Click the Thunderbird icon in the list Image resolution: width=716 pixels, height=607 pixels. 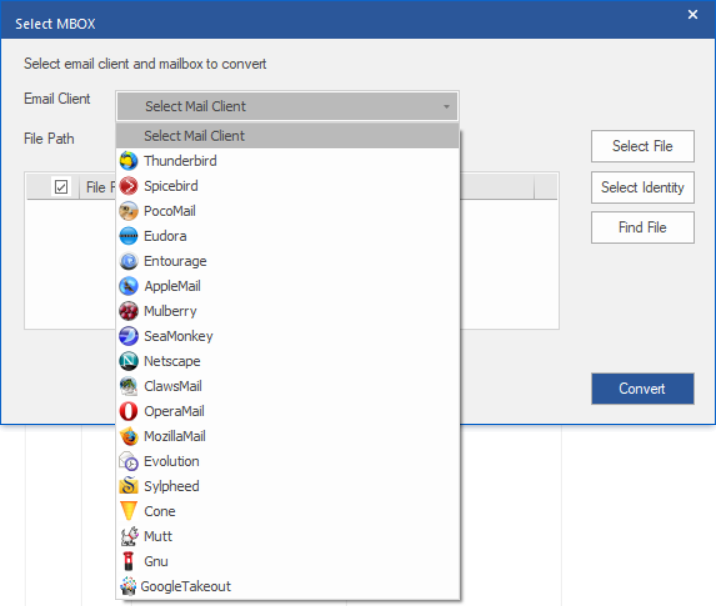128,161
